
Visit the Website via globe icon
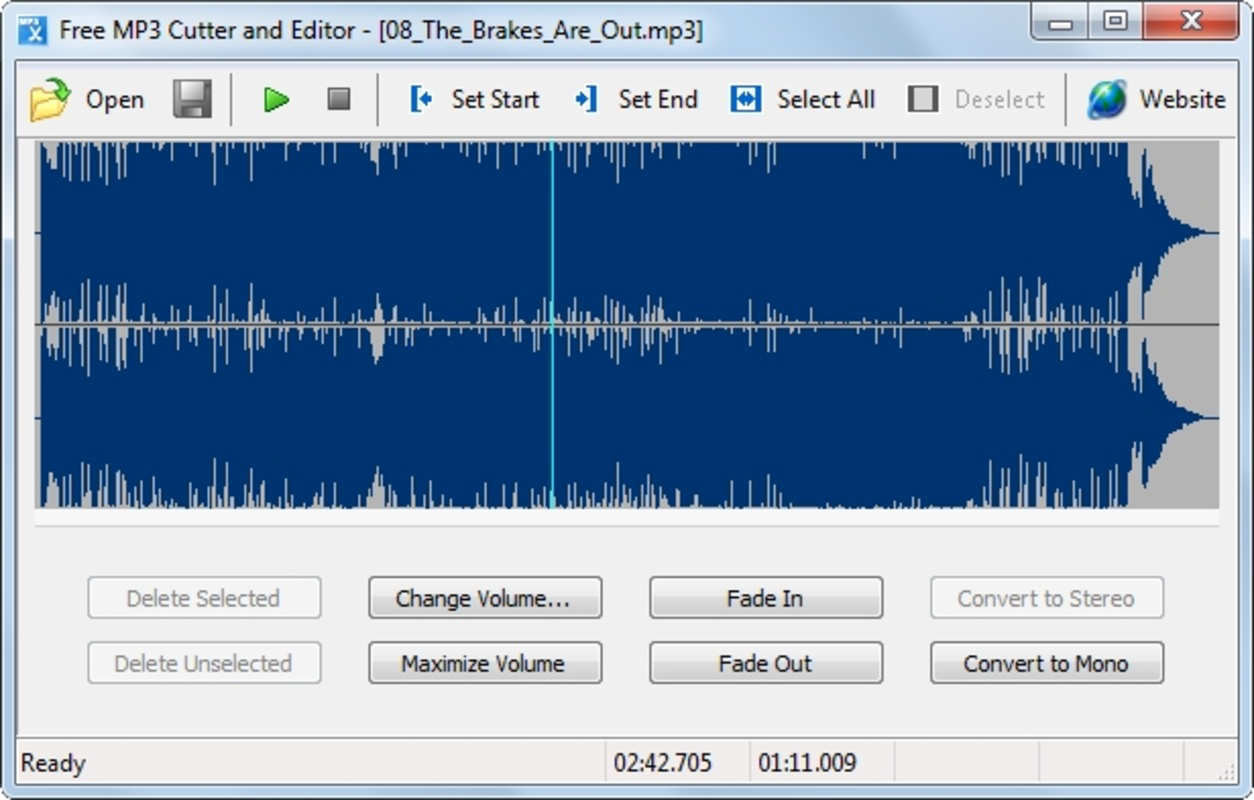[x=1156, y=99]
